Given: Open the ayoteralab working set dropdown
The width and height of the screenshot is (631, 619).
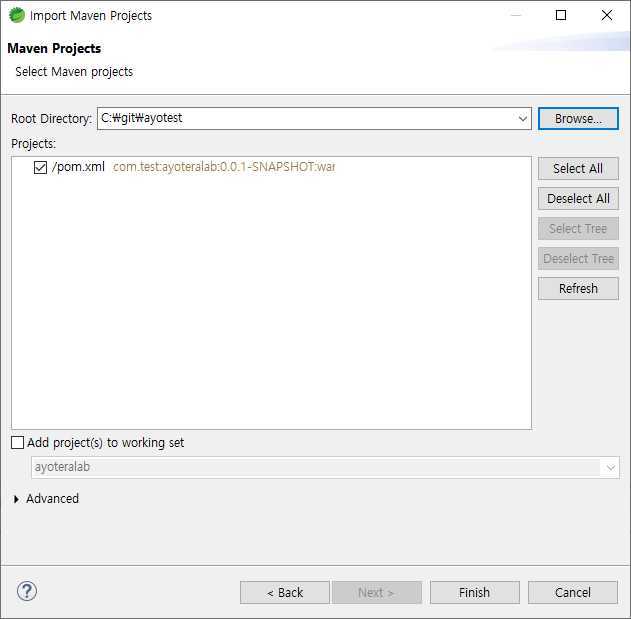Looking at the screenshot, I should [x=610, y=468].
